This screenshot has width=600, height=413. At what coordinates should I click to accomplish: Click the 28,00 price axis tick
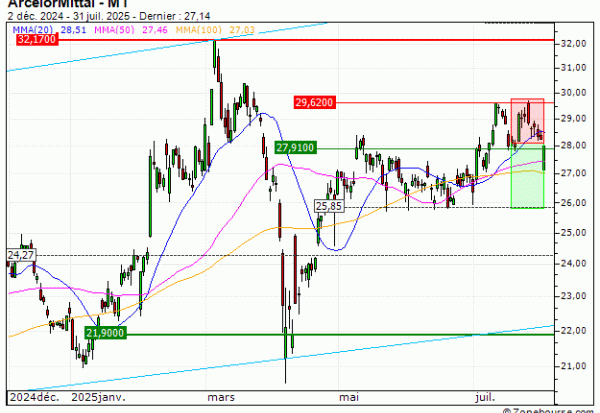coord(573,145)
